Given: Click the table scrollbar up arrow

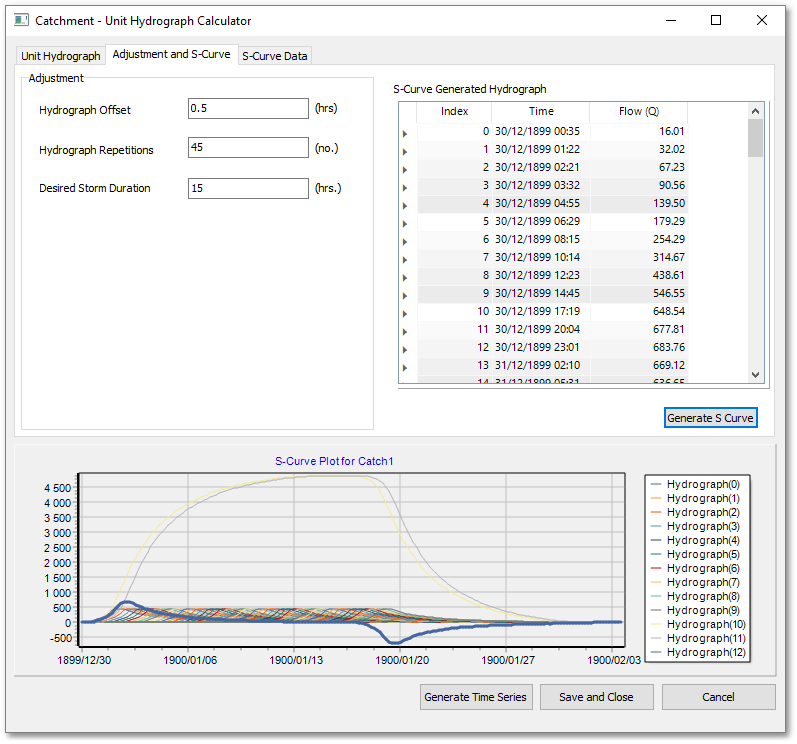Looking at the screenshot, I should tap(755, 111).
